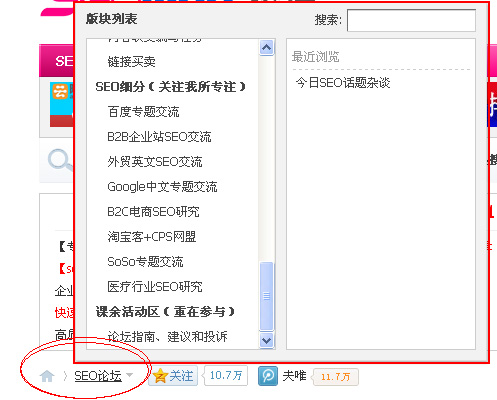497x400 pixels.
Task: Click the 版块列表 title text
Action: 111,19
